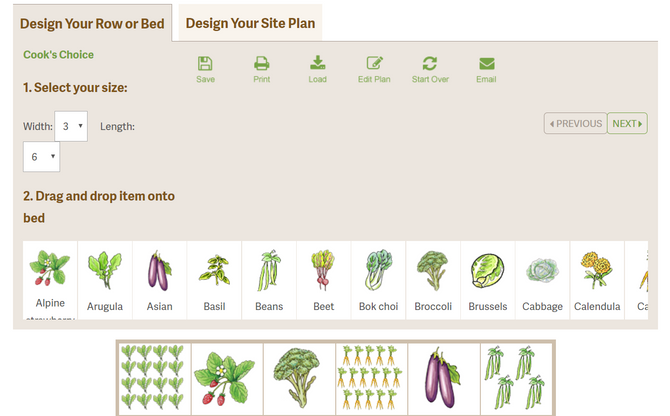This screenshot has height=416, width=670.
Task: Select the Bok choi plant icon
Action: pos(378,280)
